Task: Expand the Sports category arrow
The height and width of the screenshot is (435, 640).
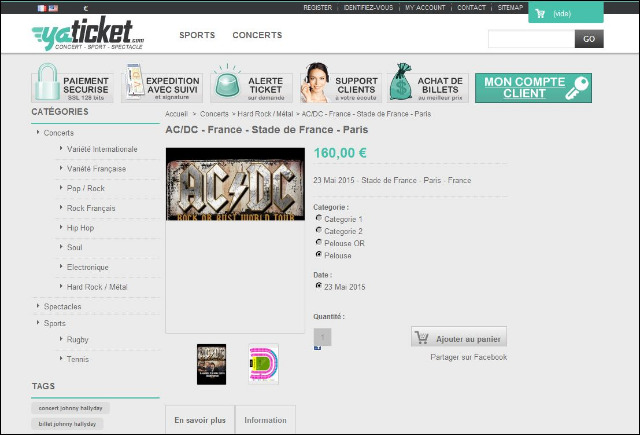Action: pos(38,322)
